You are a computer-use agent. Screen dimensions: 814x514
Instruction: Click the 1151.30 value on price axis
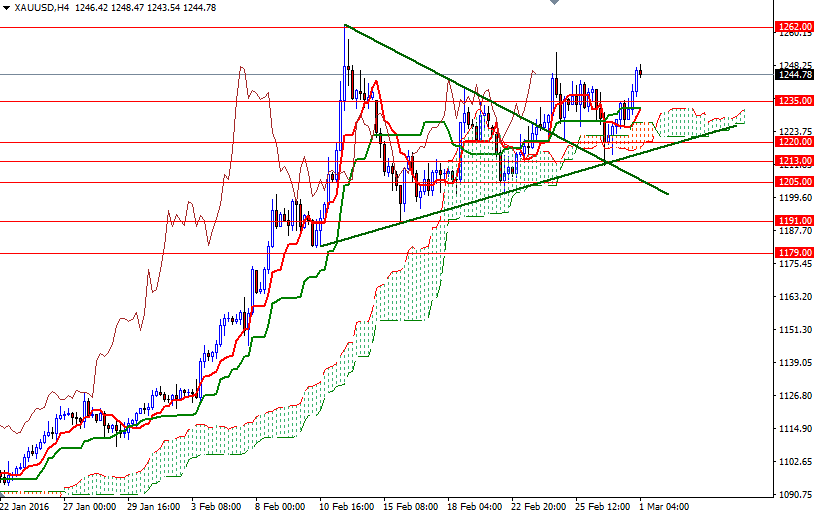click(x=795, y=330)
